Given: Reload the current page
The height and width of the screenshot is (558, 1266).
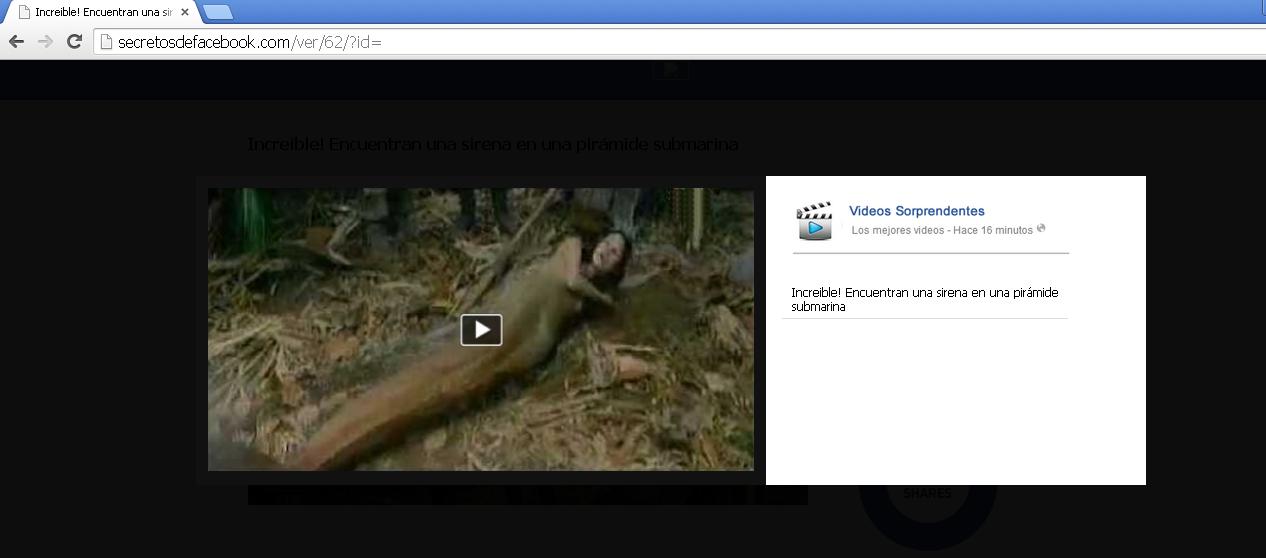Looking at the screenshot, I should (73, 41).
